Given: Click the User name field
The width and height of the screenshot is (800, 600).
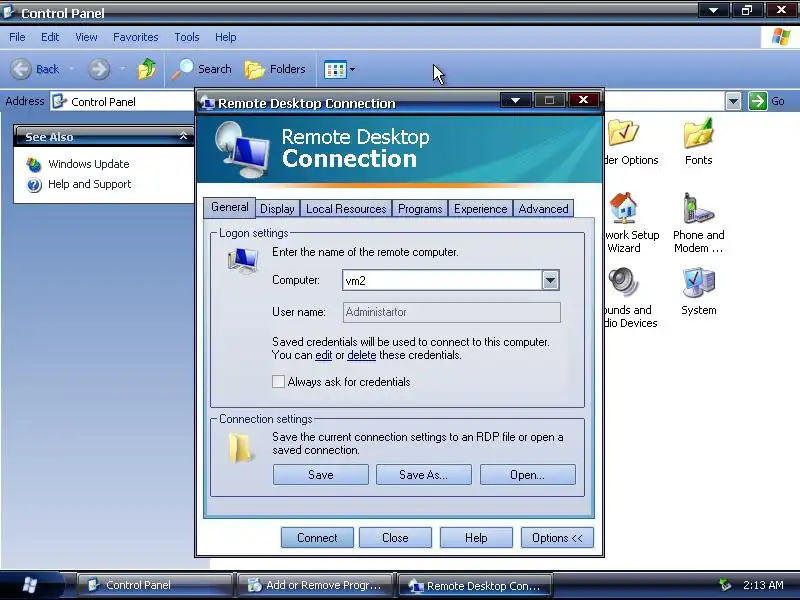Looking at the screenshot, I should pos(452,312).
